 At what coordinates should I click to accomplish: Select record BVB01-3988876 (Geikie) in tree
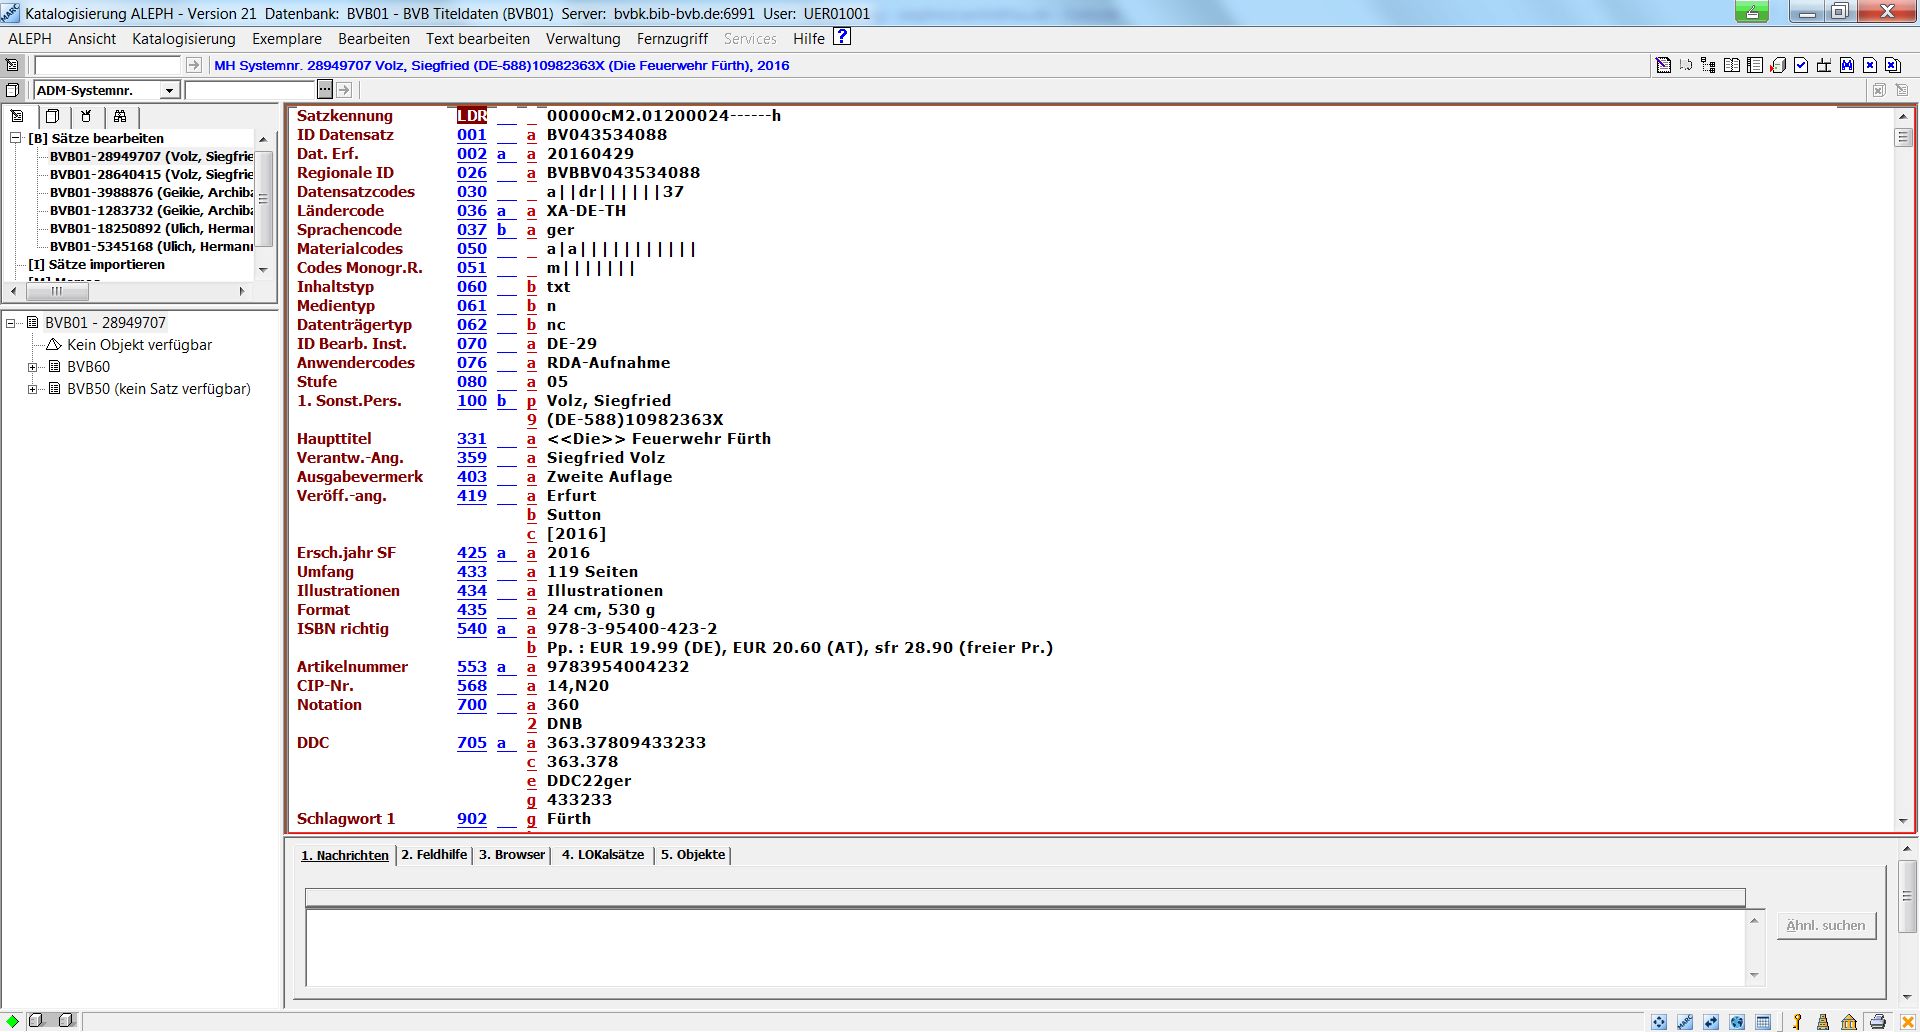[x=151, y=193]
